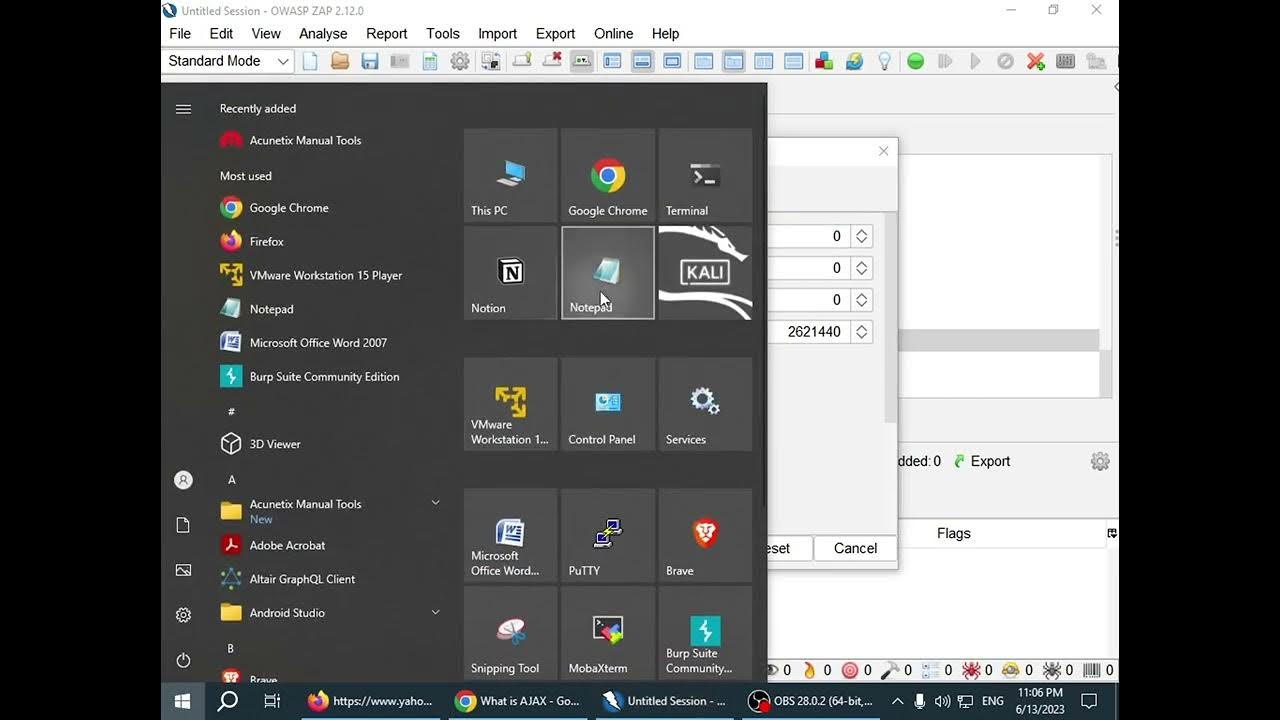The image size is (1280, 720).
Task: Open the File menu
Action: [x=180, y=33]
